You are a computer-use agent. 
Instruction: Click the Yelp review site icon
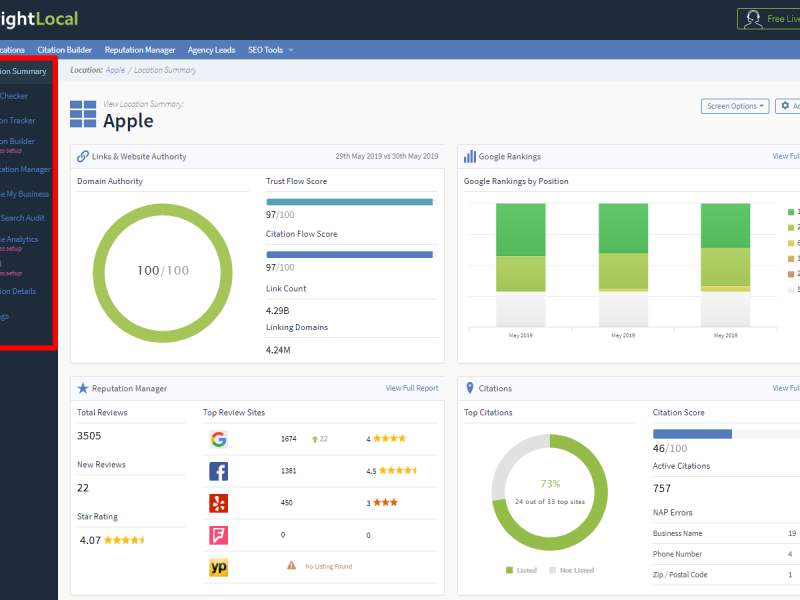pyautogui.click(x=219, y=503)
